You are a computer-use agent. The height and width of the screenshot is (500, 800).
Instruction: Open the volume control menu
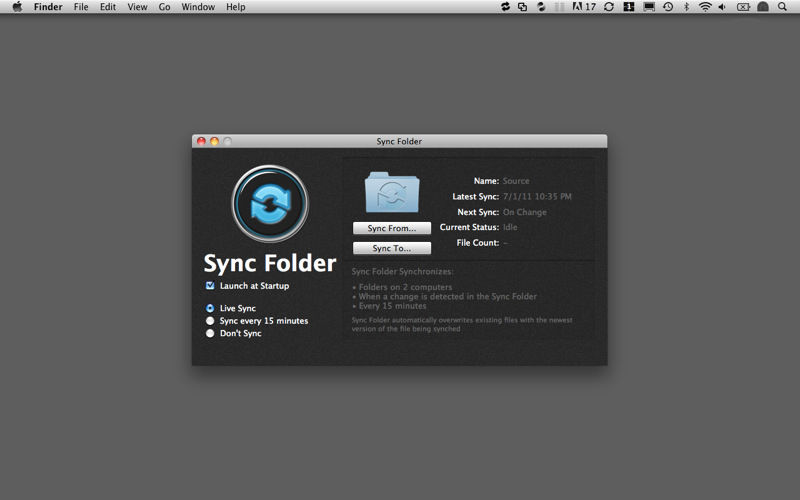(x=722, y=7)
